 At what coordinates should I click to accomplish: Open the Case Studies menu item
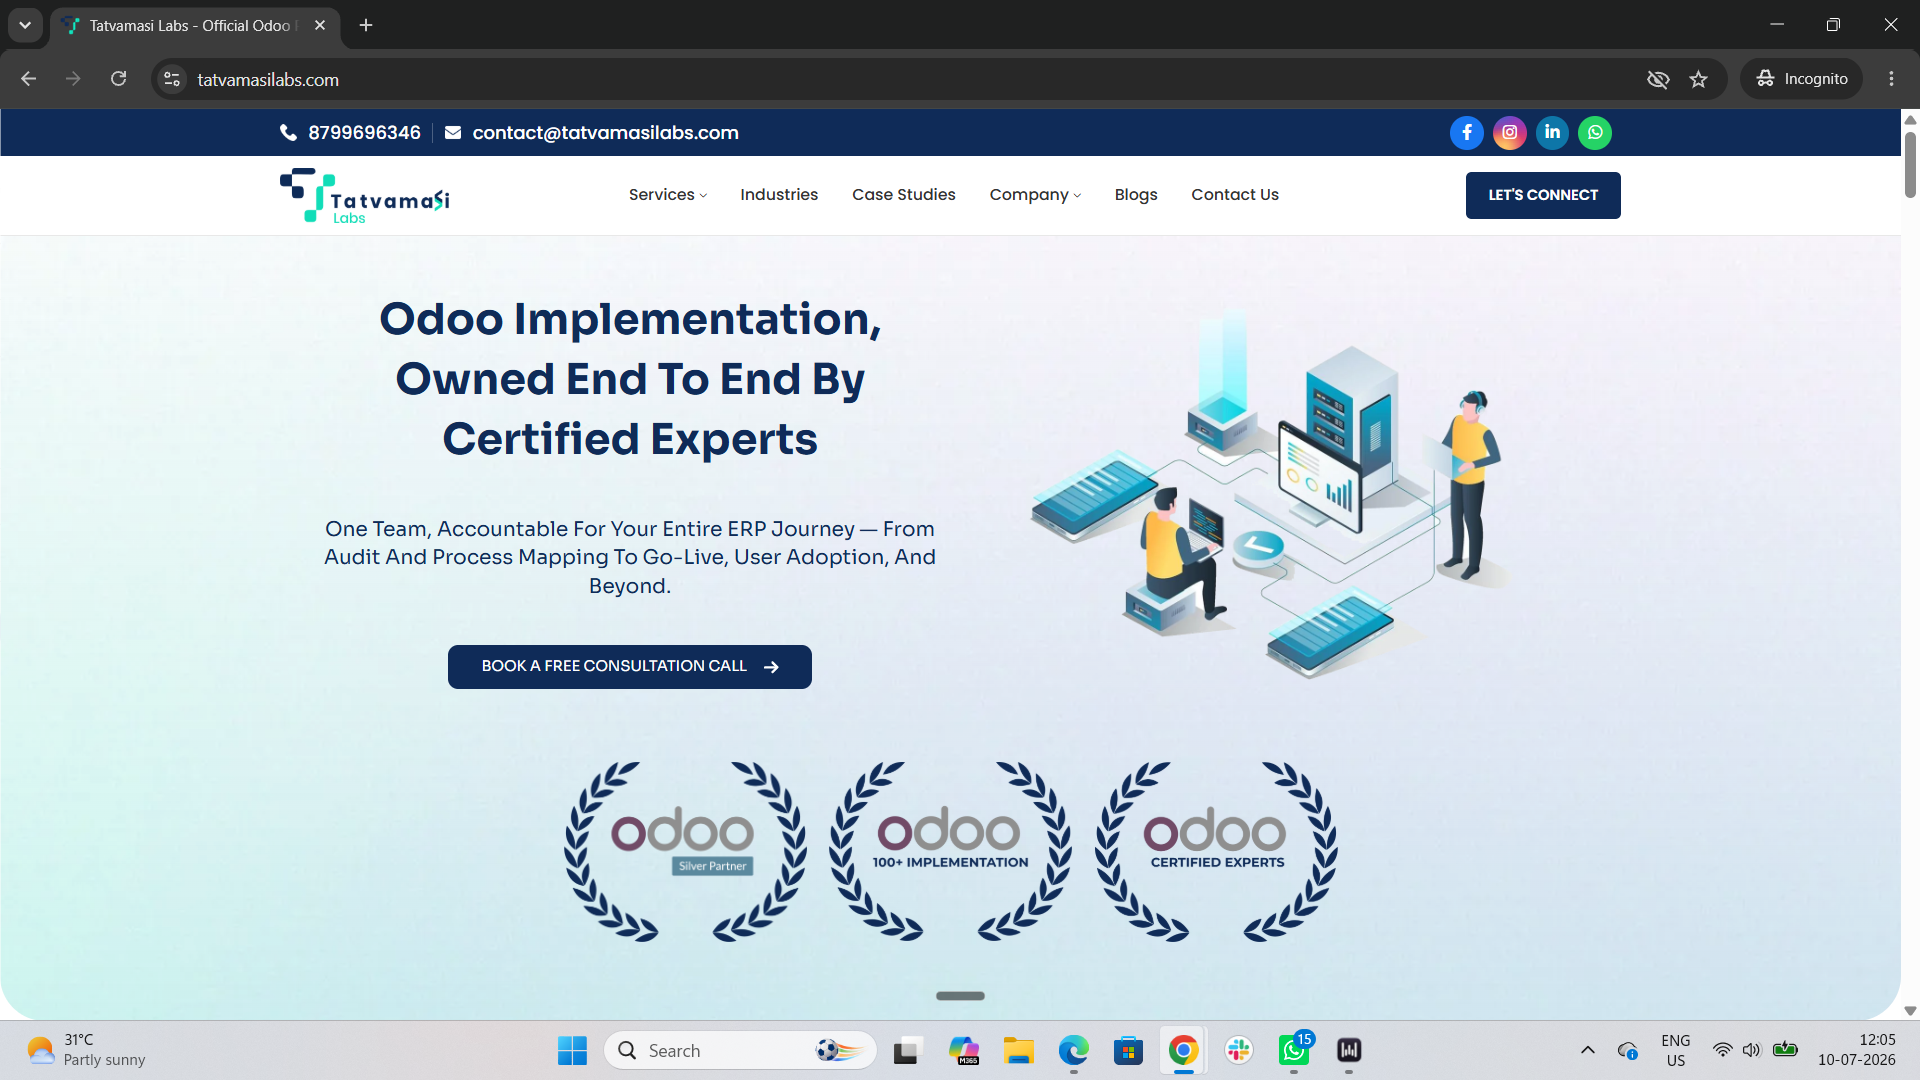[903, 195]
